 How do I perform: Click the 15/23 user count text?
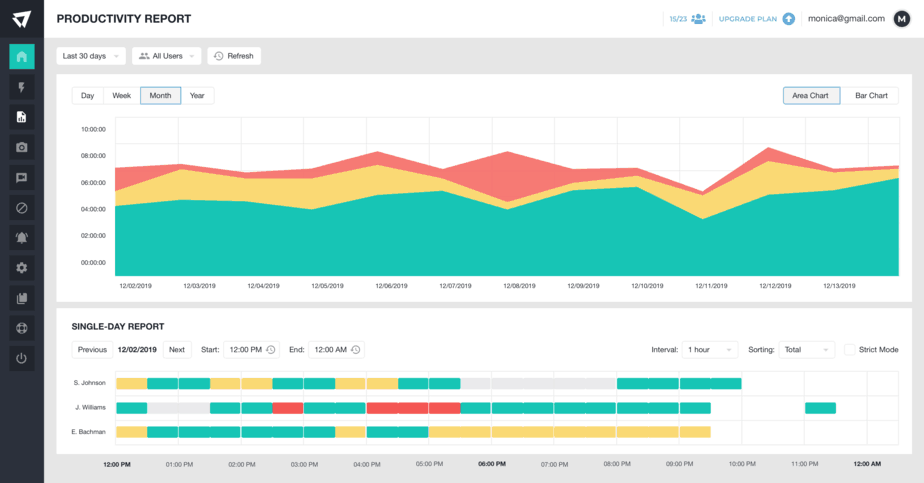pos(678,19)
